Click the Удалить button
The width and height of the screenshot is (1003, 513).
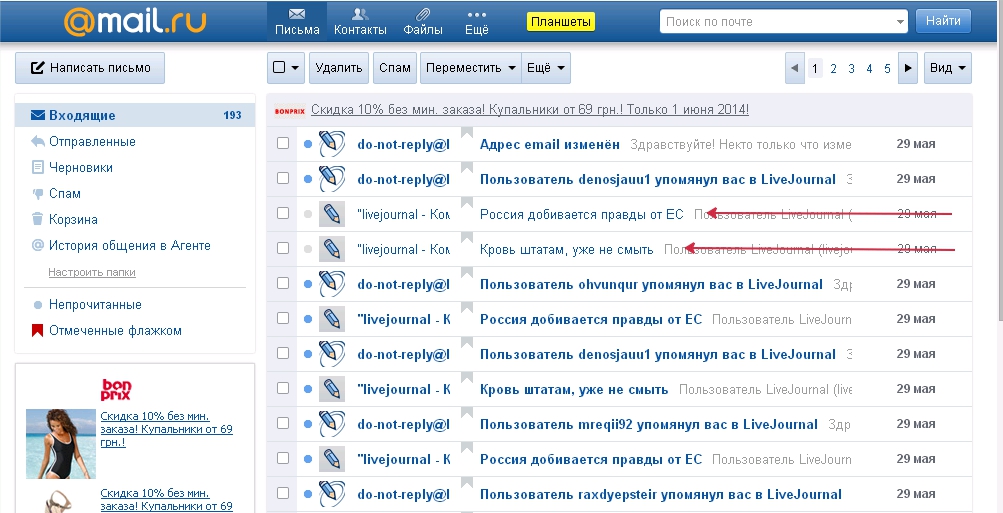click(339, 68)
